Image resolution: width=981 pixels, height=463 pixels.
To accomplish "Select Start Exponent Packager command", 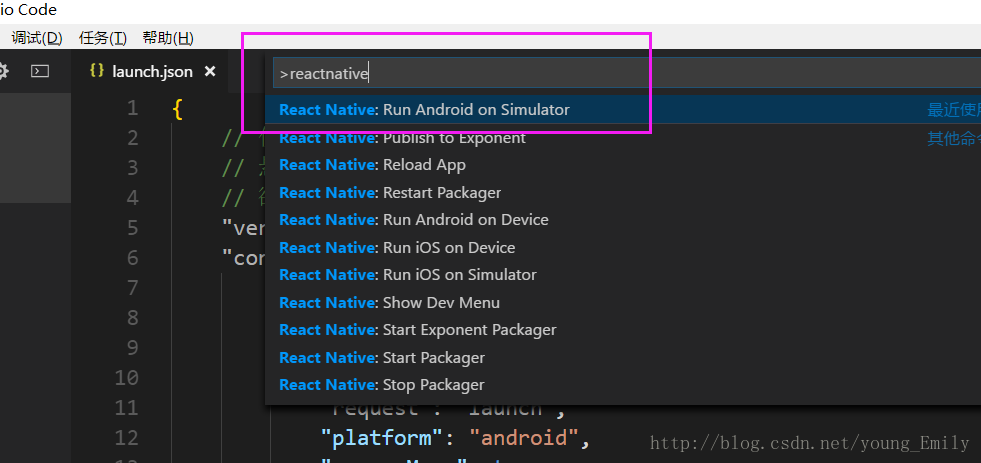I will 623,330.
